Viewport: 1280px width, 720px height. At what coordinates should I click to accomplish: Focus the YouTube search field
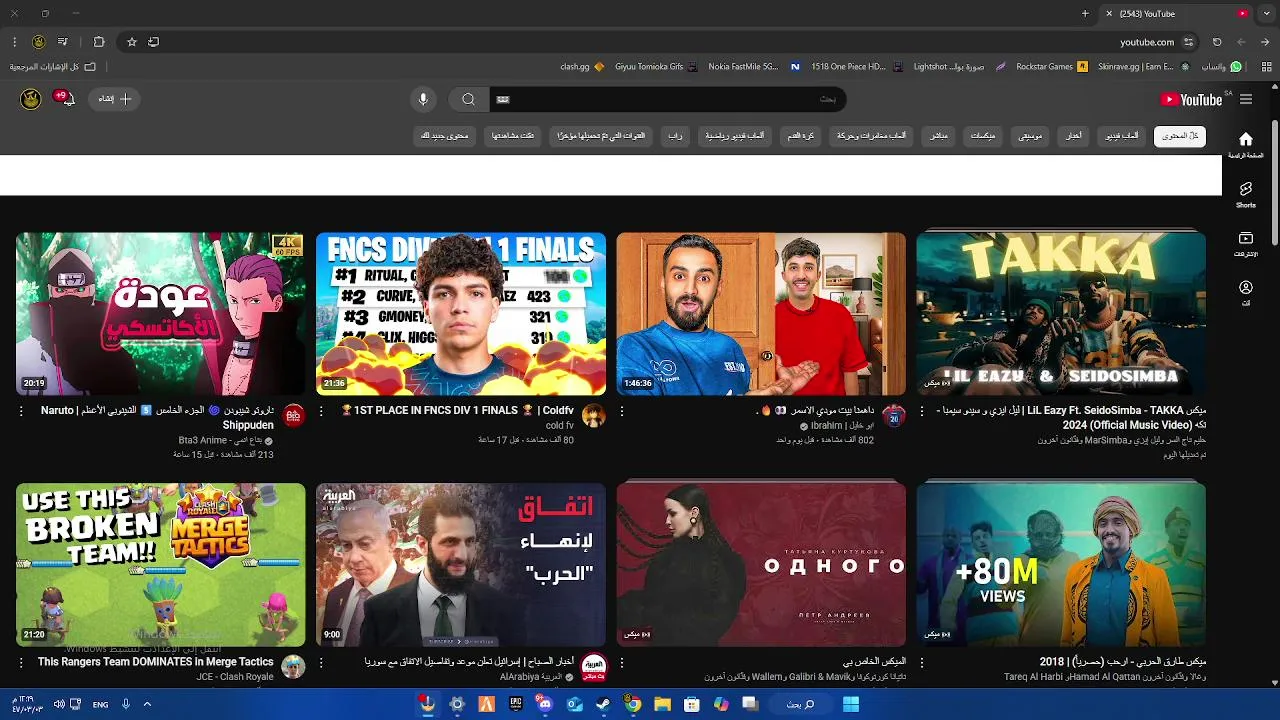[670, 99]
